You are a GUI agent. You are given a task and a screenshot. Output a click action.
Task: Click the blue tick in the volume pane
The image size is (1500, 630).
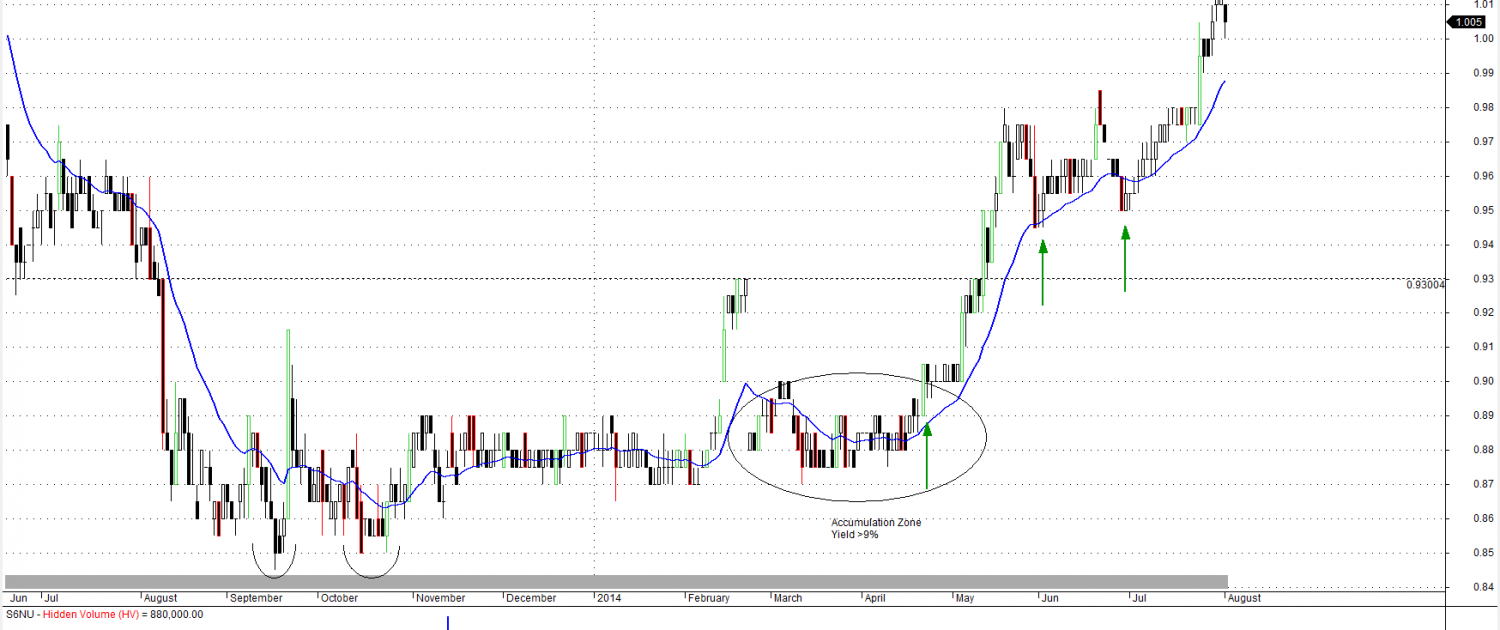pos(448,623)
